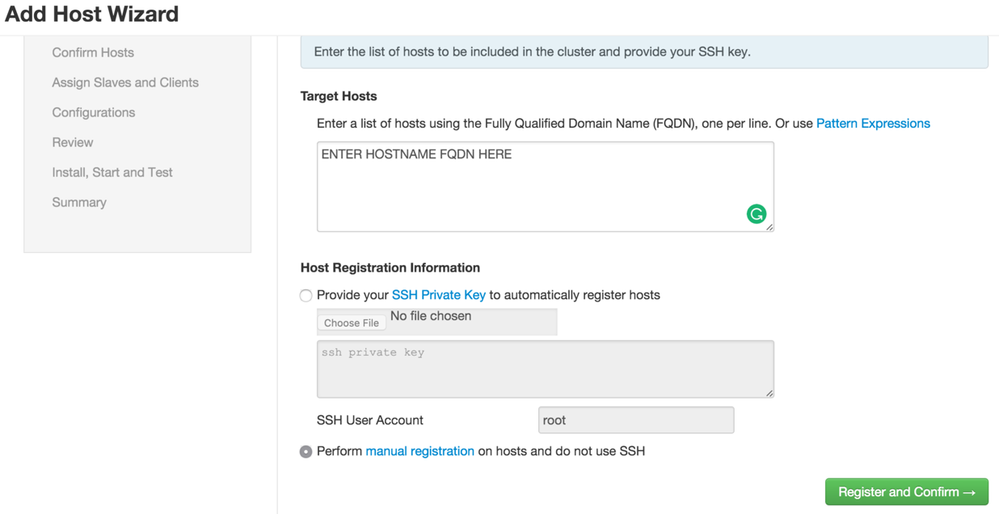The height and width of the screenshot is (514, 999).
Task: Click the No file chosen label
Action: click(431, 316)
